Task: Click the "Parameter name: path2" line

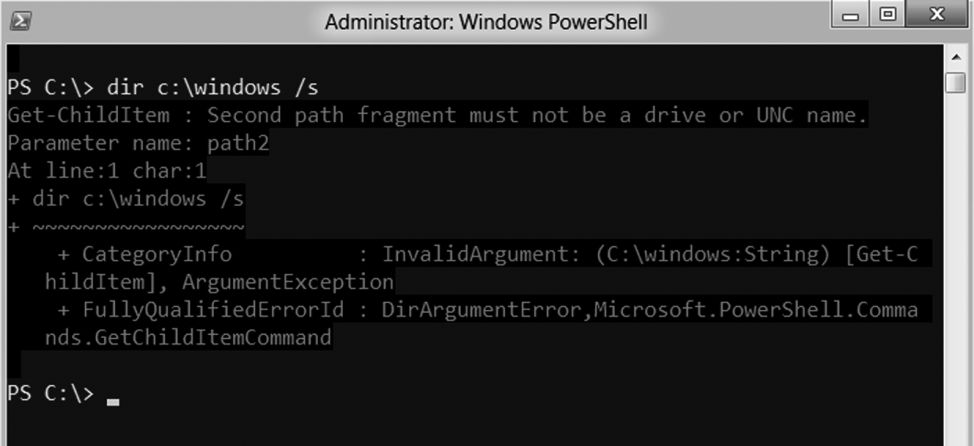Action: click(138, 144)
